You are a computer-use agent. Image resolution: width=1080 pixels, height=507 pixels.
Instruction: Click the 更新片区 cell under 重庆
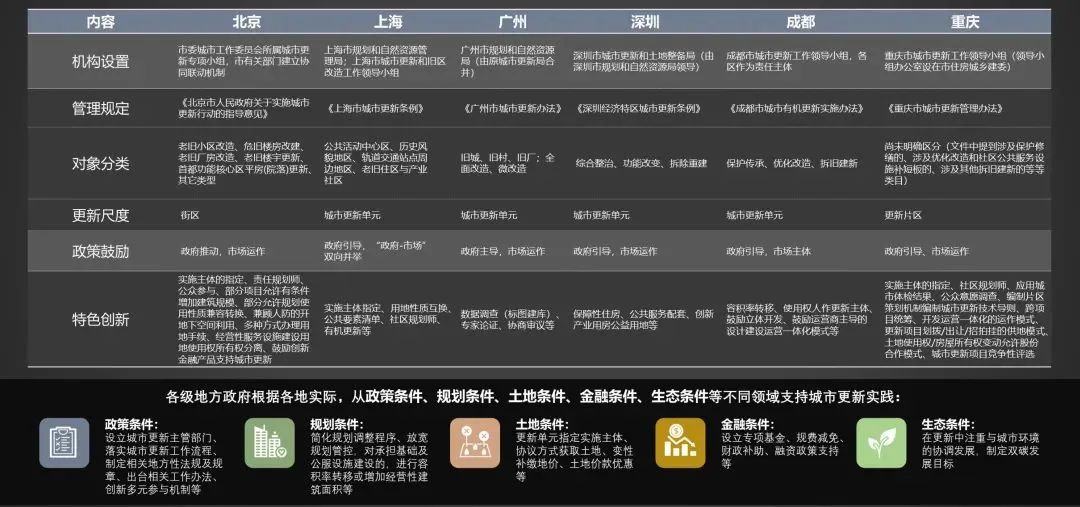tap(903, 215)
